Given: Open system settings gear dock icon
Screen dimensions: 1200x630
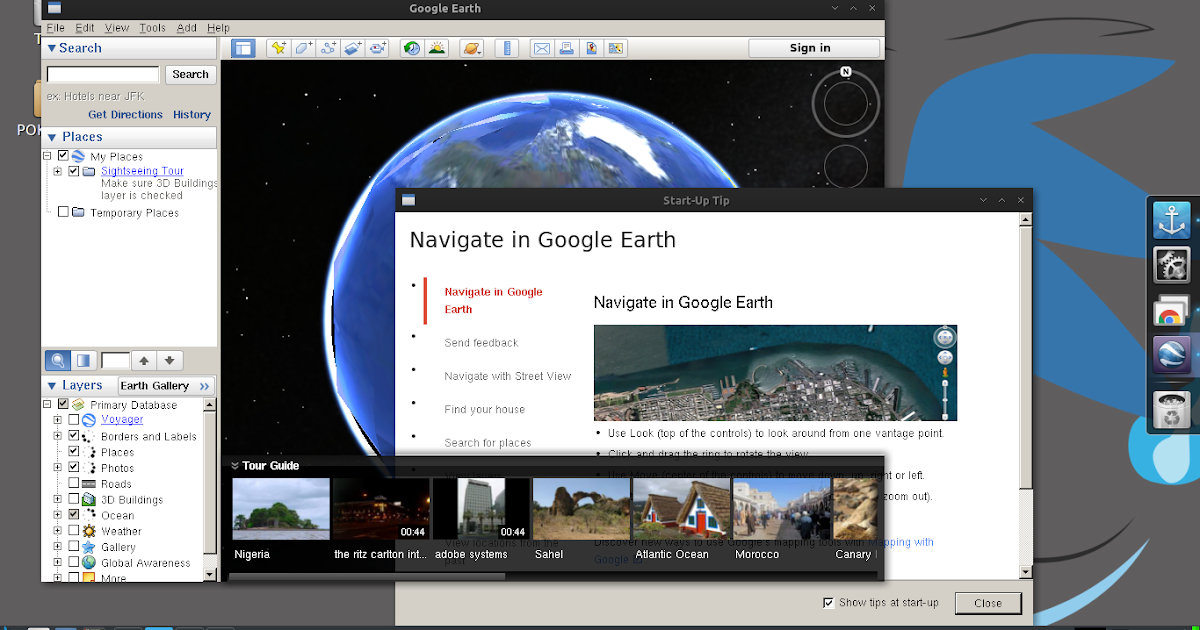Looking at the screenshot, I should 1172,265.
